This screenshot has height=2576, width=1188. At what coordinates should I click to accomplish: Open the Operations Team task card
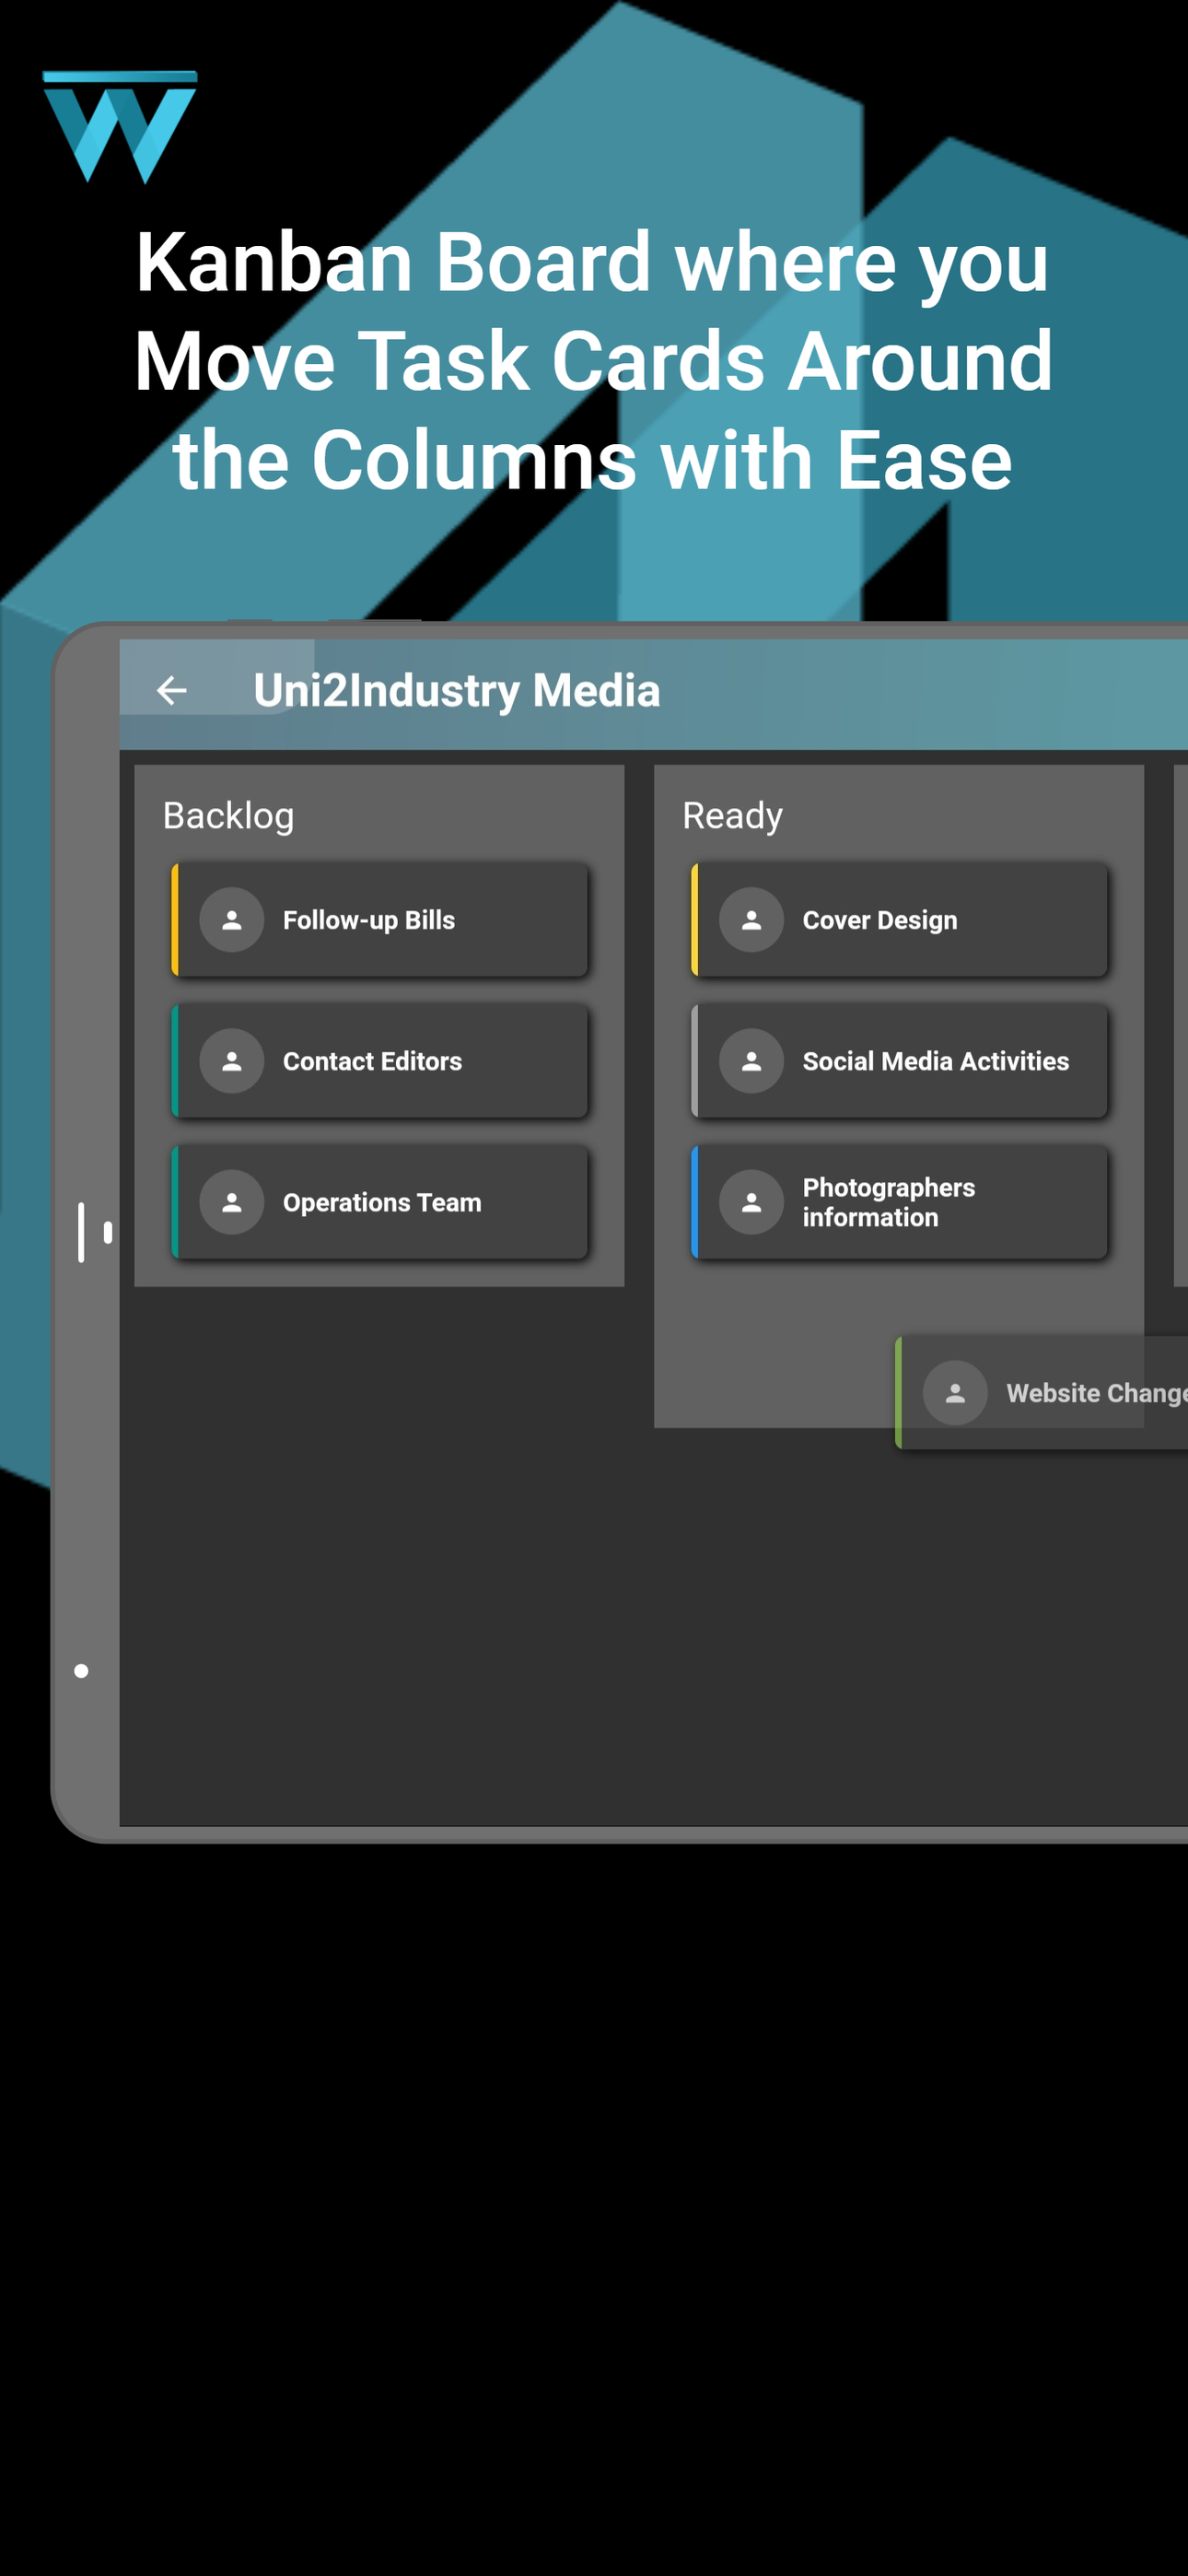[x=379, y=1202]
